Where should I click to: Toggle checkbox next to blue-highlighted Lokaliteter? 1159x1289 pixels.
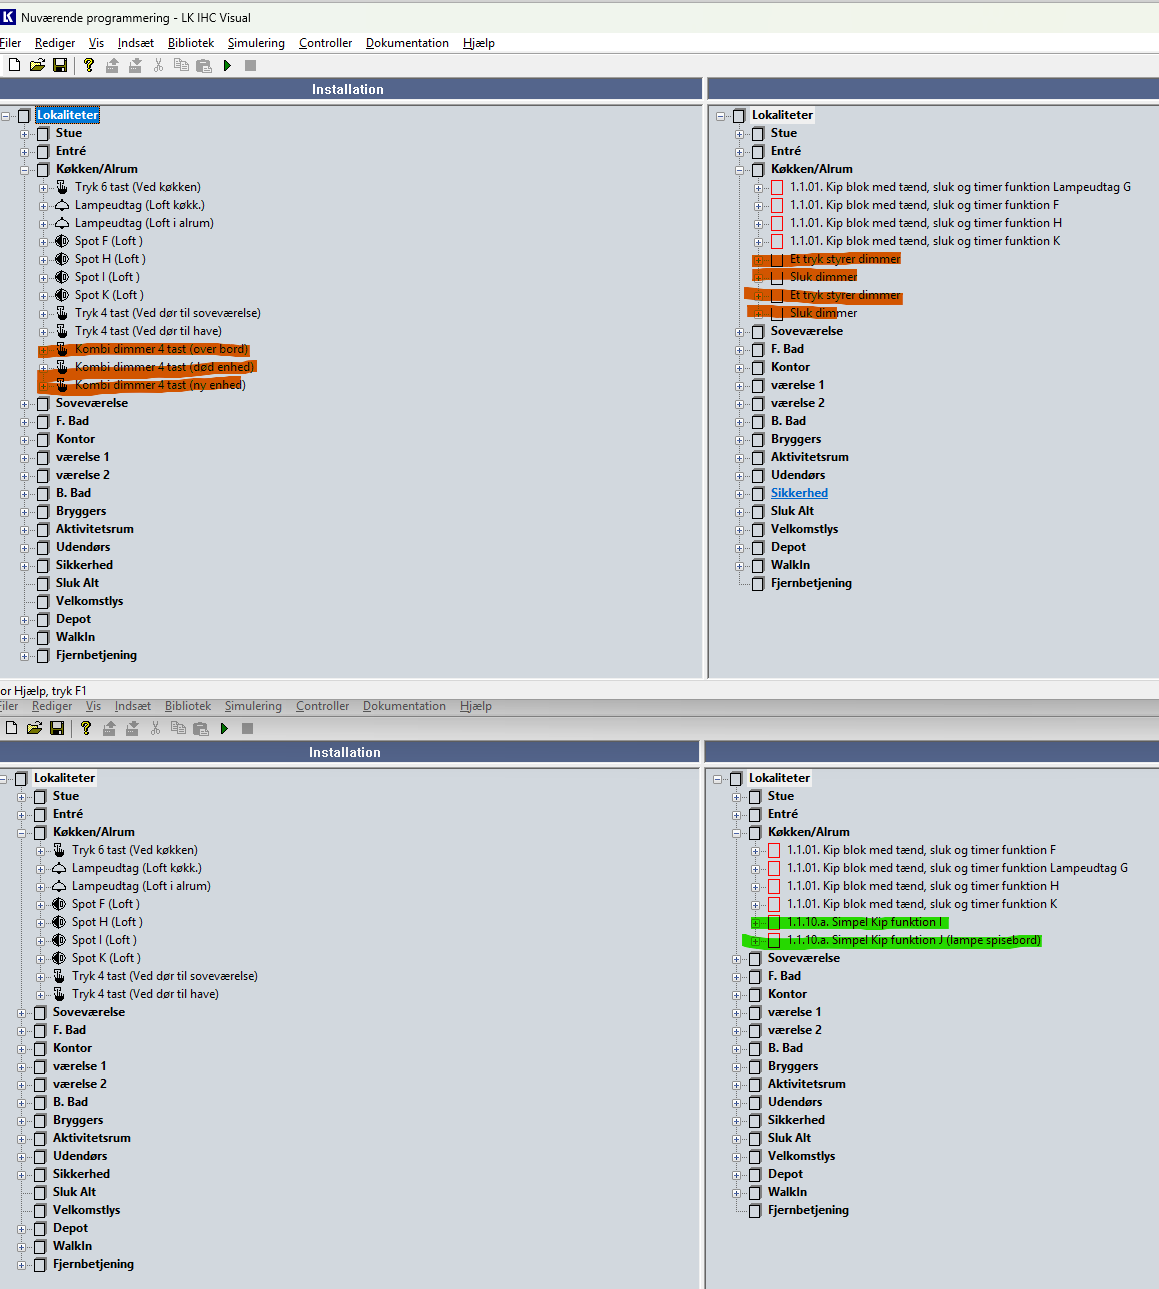pyautogui.click(x=24, y=115)
